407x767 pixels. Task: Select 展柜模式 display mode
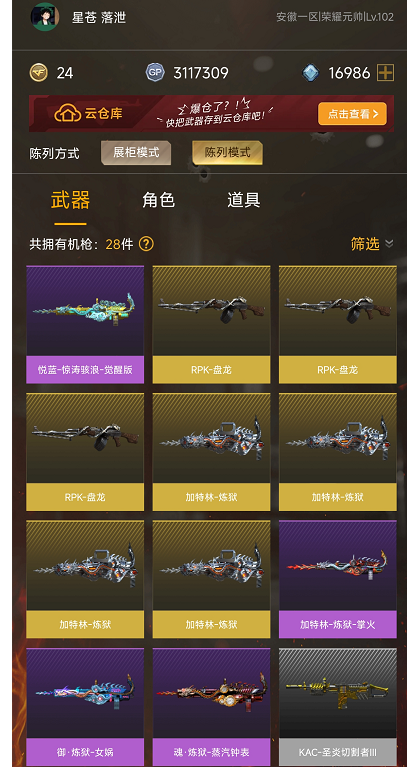click(136, 153)
